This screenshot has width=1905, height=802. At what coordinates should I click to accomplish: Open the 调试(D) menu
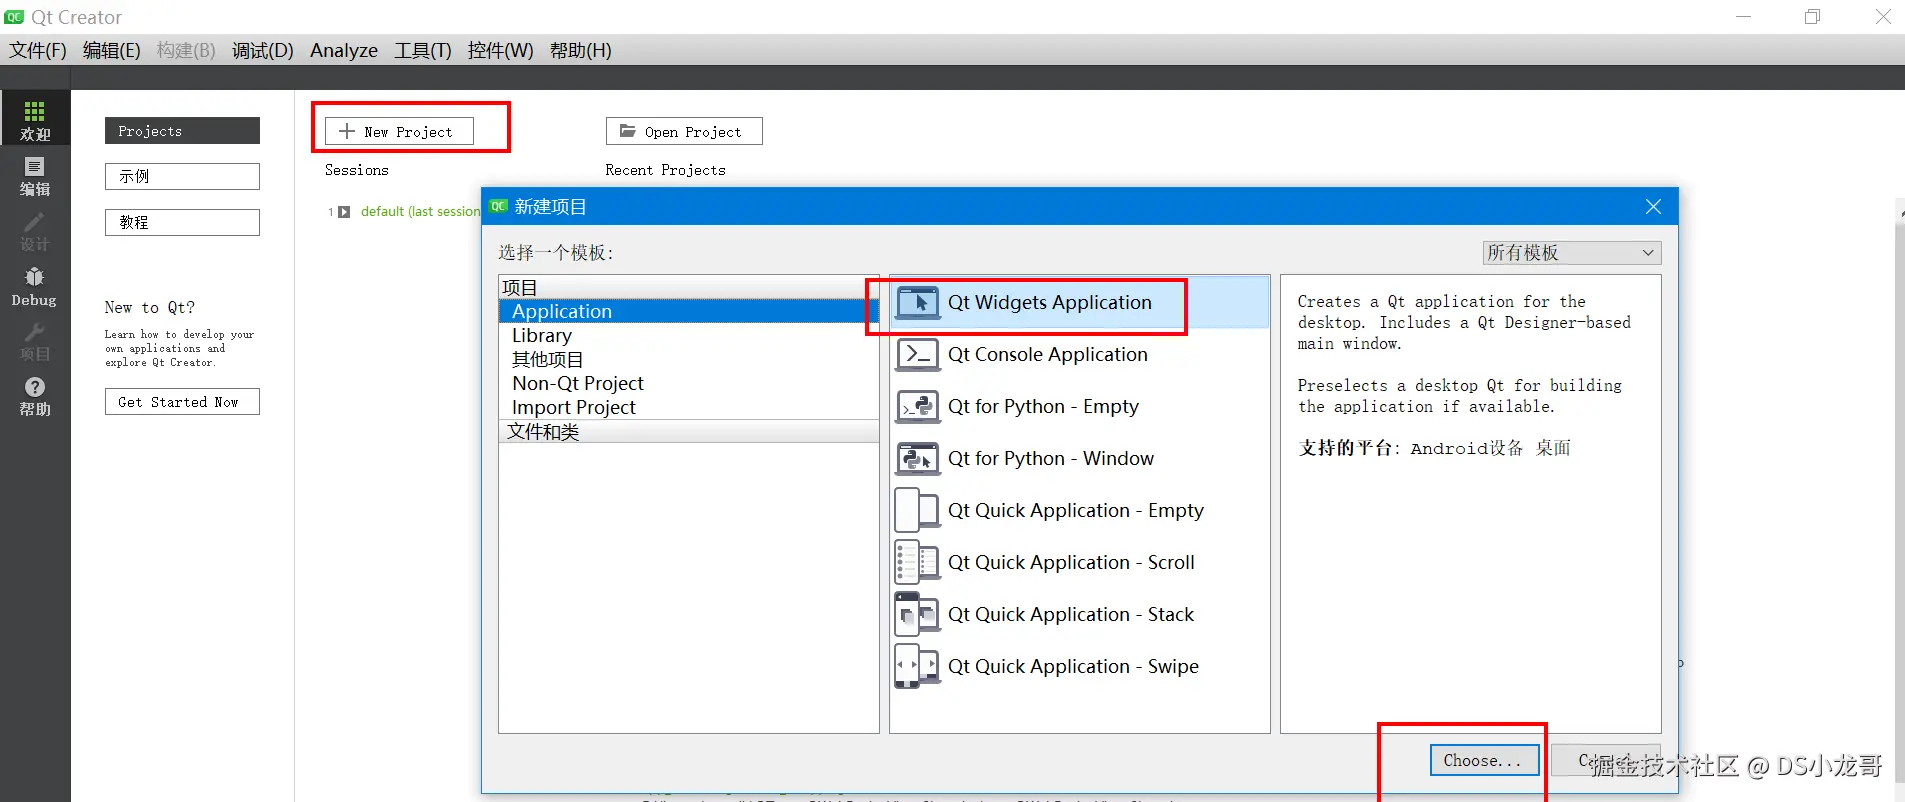click(263, 50)
